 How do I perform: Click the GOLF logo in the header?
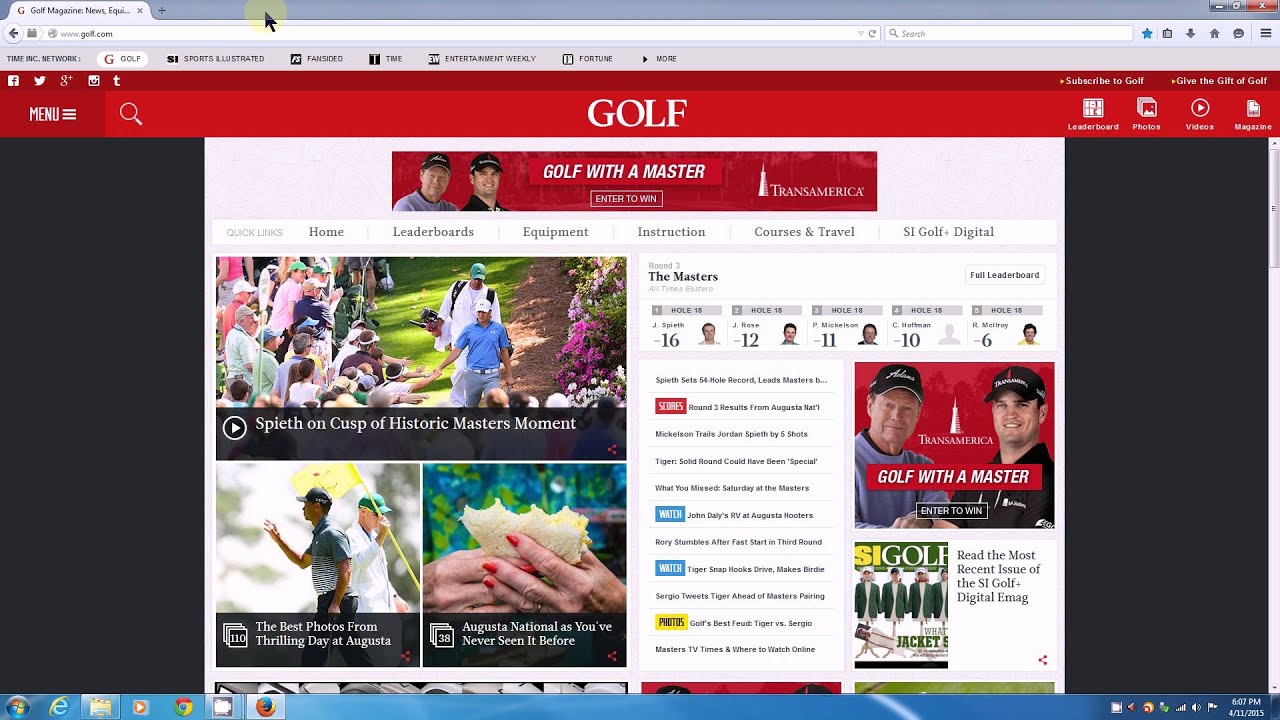[637, 113]
